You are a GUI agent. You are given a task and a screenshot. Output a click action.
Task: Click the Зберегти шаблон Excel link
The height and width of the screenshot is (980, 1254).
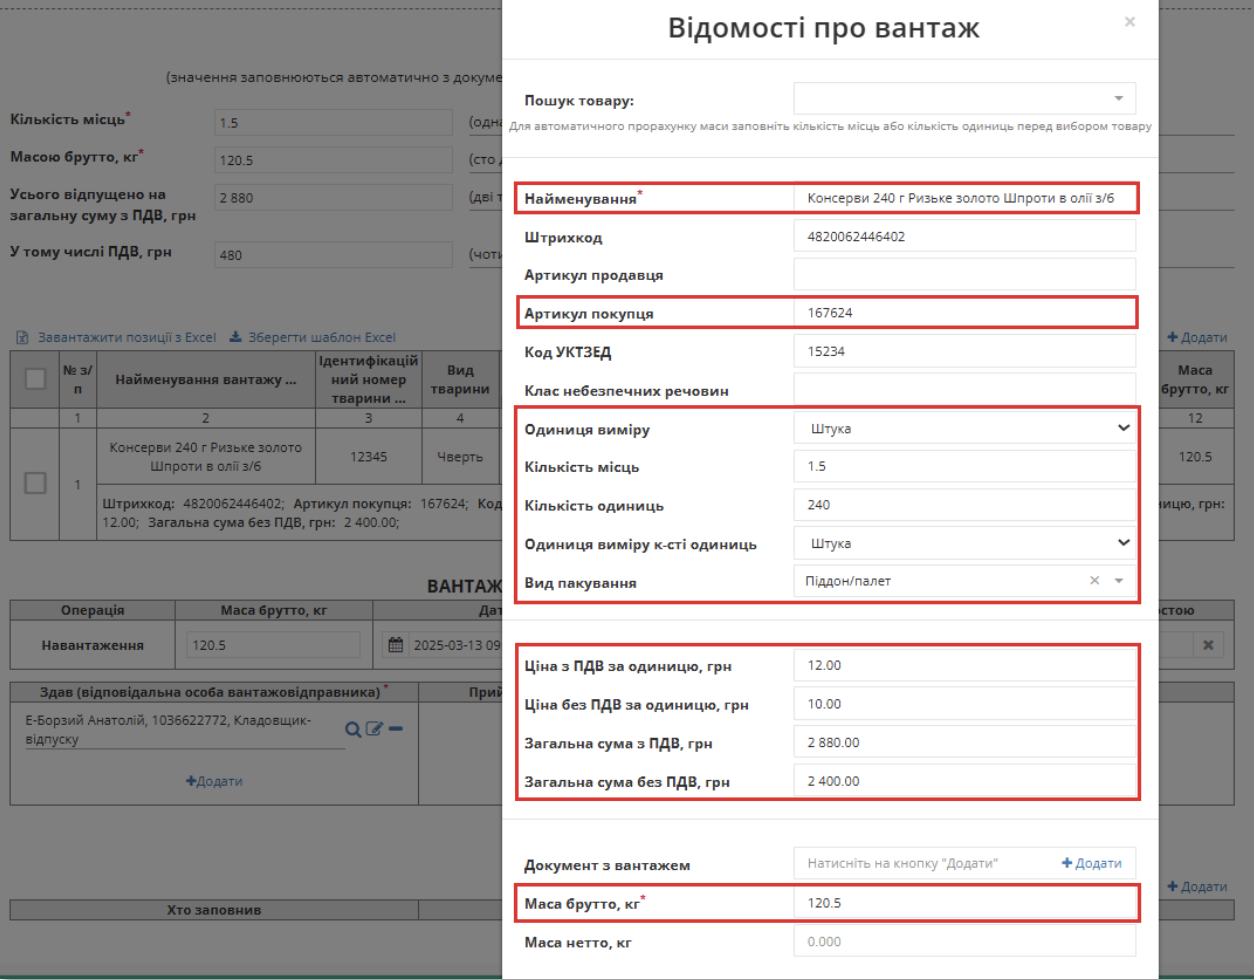322,337
